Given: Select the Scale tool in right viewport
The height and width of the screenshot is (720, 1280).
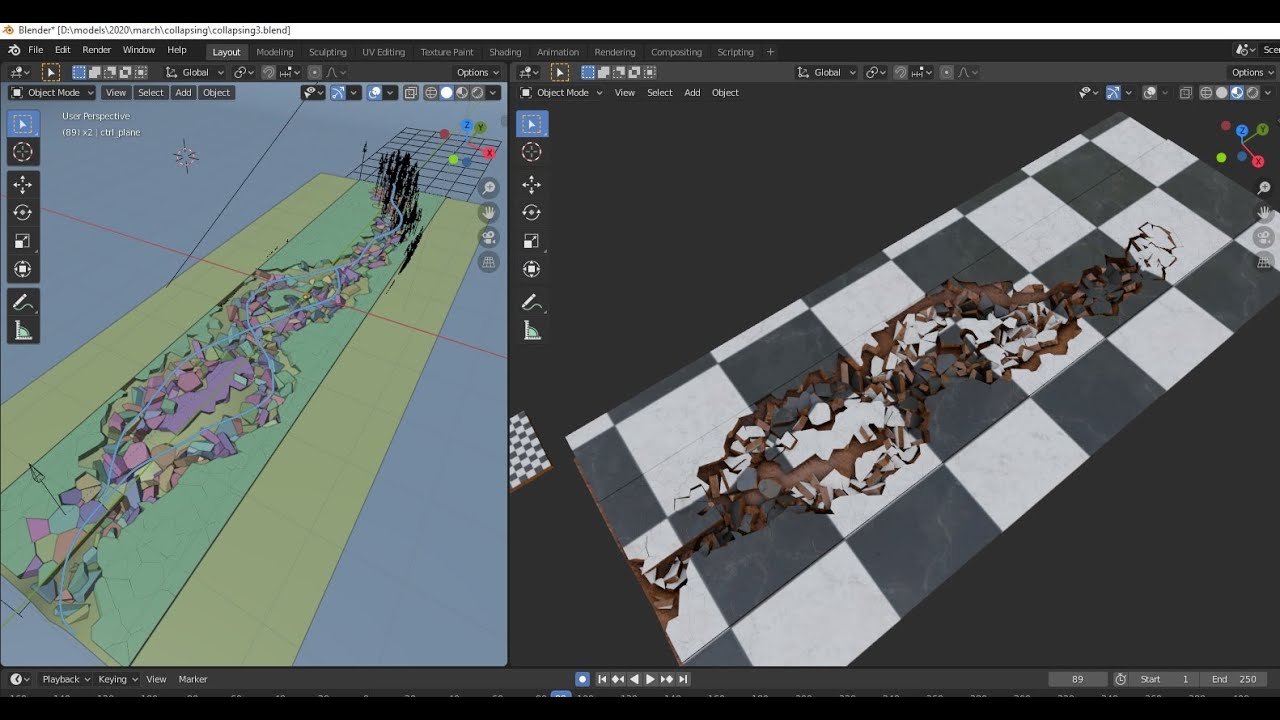Looking at the screenshot, I should point(532,241).
